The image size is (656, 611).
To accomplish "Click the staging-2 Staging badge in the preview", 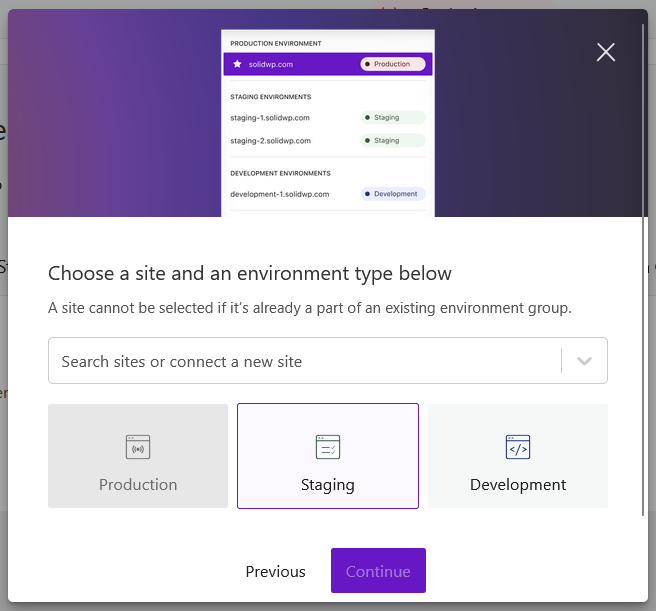I will [x=392, y=141].
